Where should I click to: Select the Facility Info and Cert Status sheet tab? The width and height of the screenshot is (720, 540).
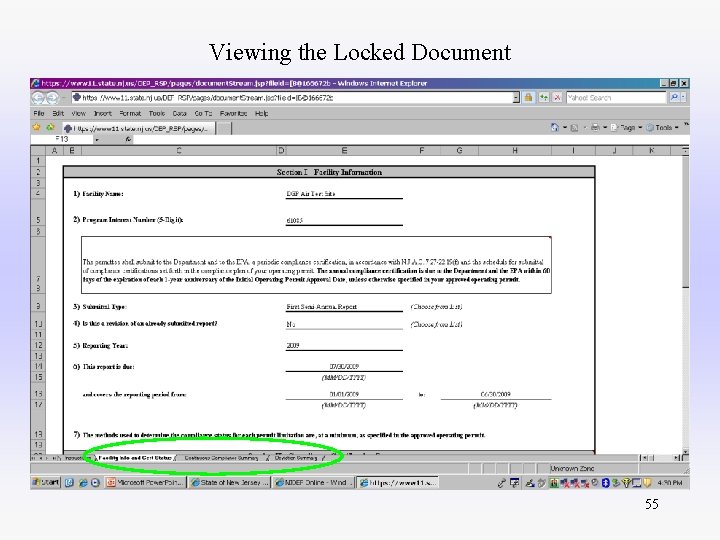pyautogui.click(x=135, y=458)
